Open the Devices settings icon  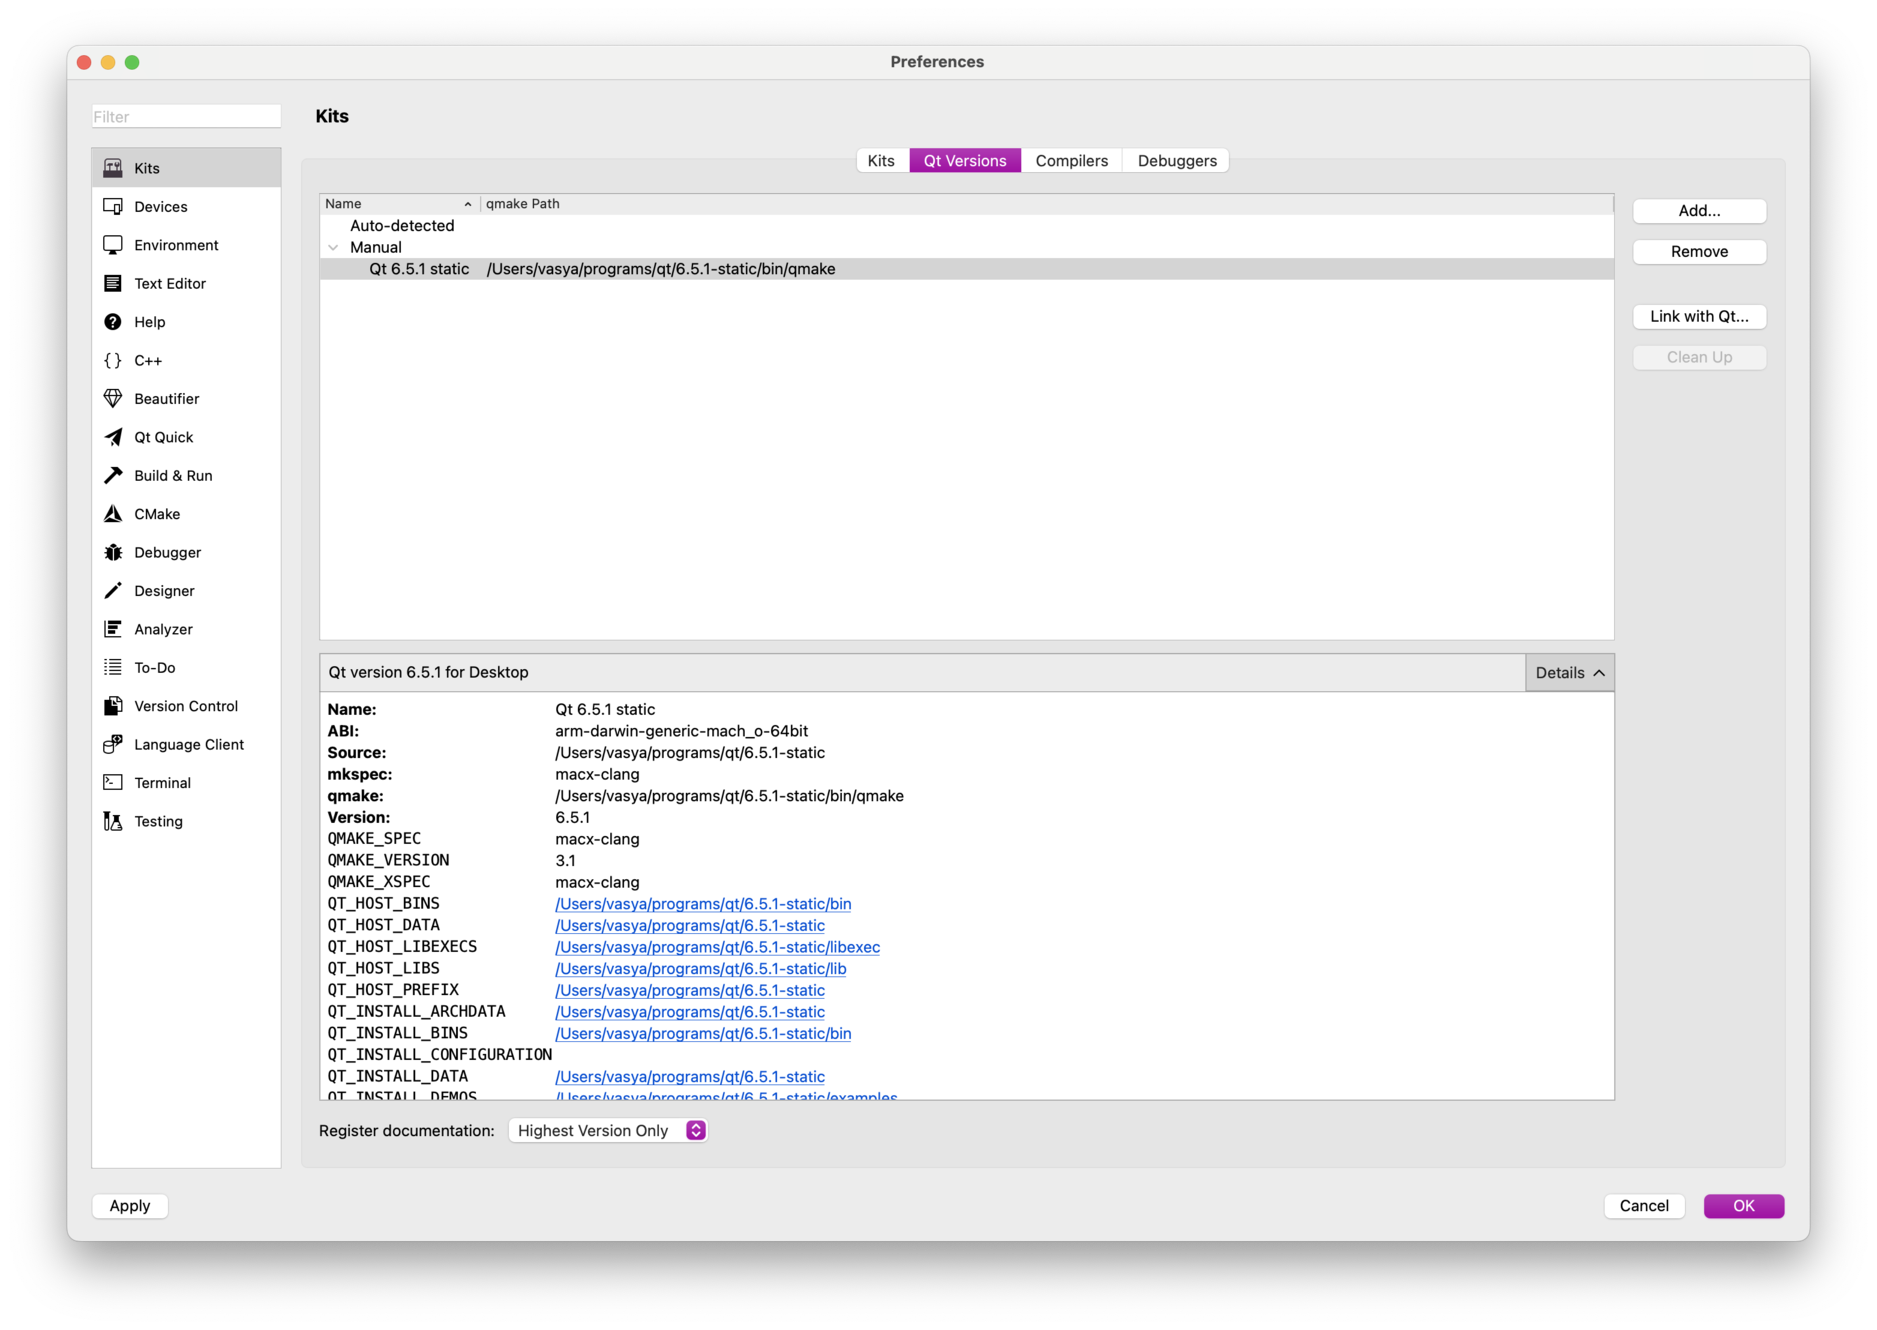point(113,206)
